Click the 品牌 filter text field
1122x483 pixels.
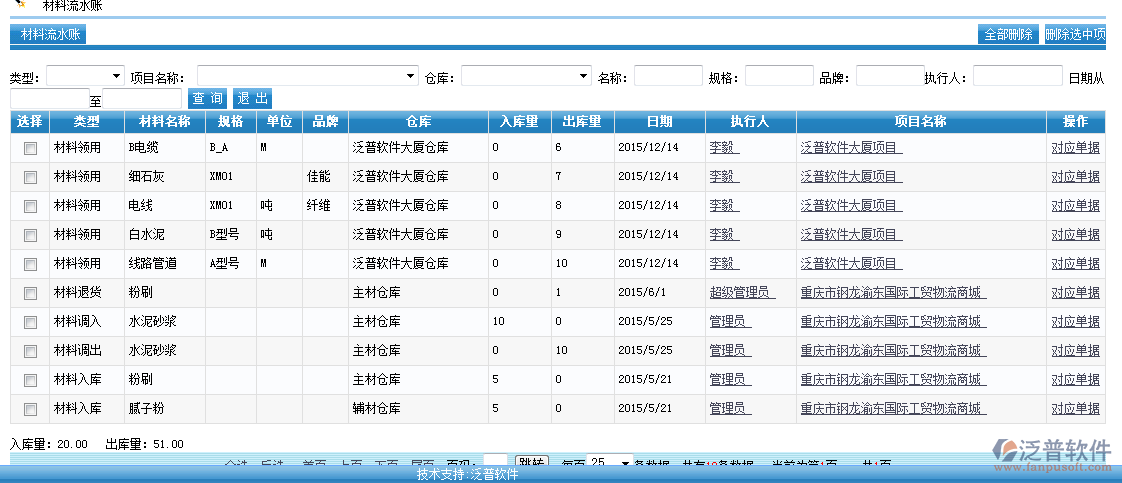click(890, 76)
